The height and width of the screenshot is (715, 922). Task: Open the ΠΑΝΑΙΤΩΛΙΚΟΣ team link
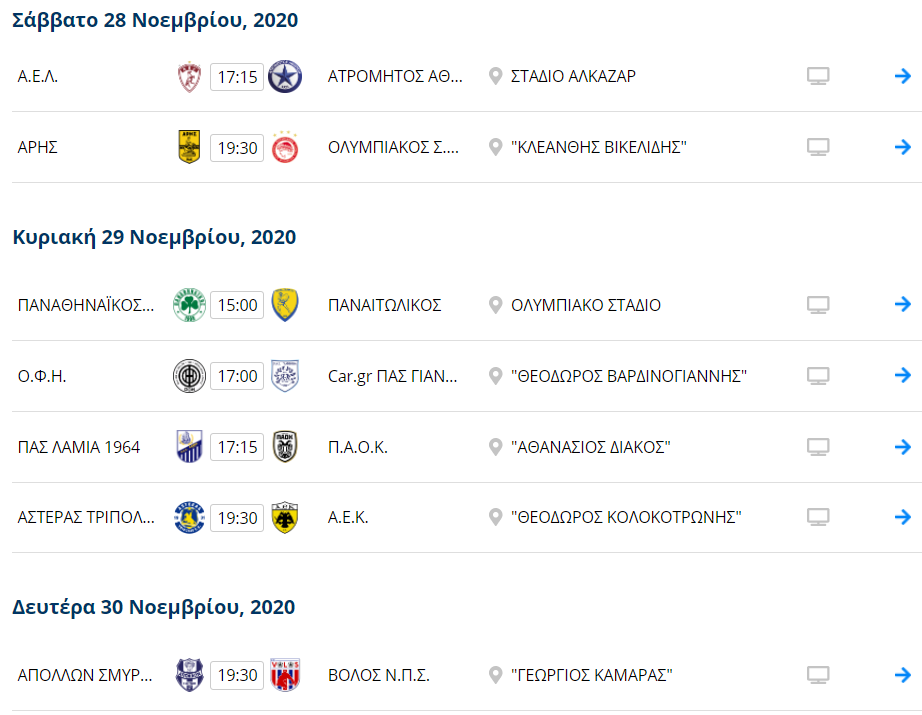tap(384, 305)
